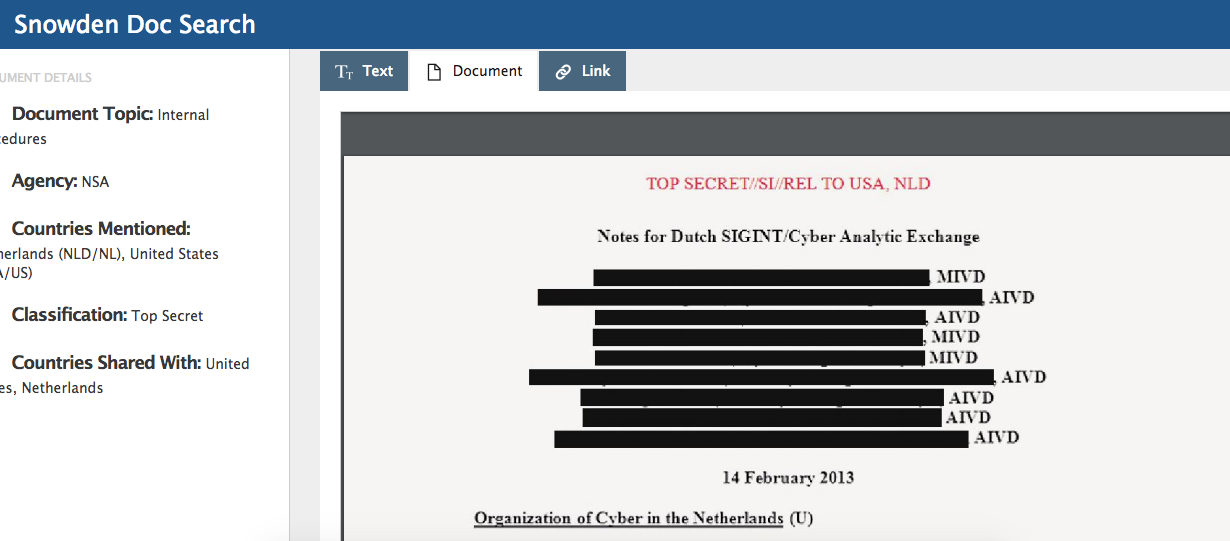Click the page icon on Document tab

pyautogui.click(x=434, y=72)
